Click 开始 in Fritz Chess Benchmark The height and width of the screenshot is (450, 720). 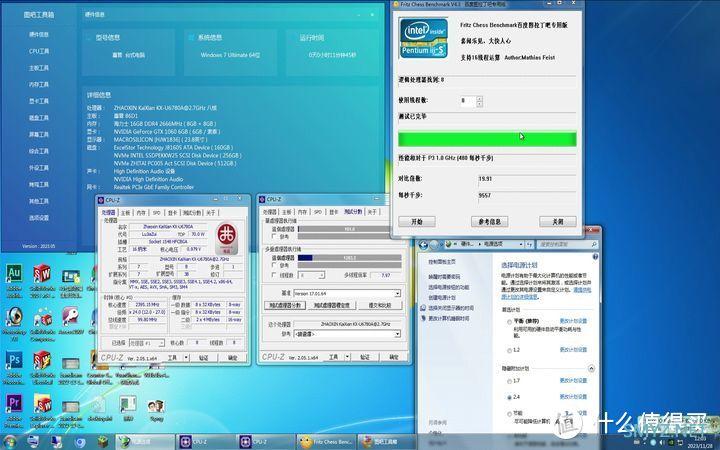tap(416, 222)
